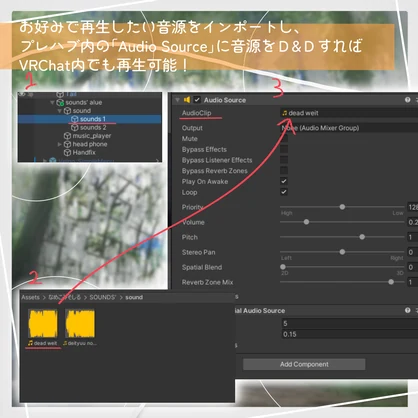
Task: Collapse the Audio Source component
Action: coord(177,100)
